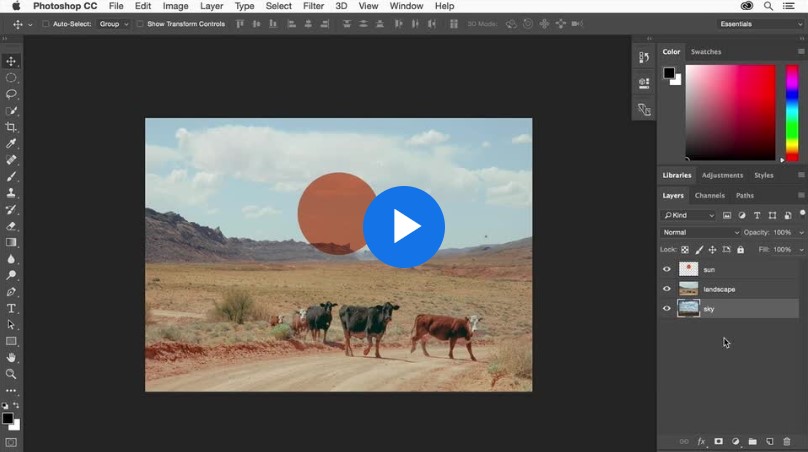Open the Color panel options menu
The height and width of the screenshot is (452, 808).
coord(801,52)
